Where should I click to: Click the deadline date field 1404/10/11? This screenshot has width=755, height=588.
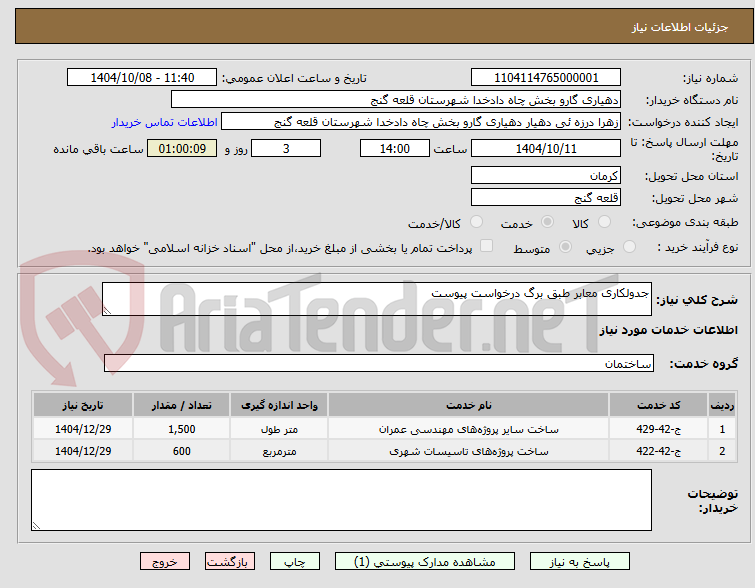click(x=546, y=148)
